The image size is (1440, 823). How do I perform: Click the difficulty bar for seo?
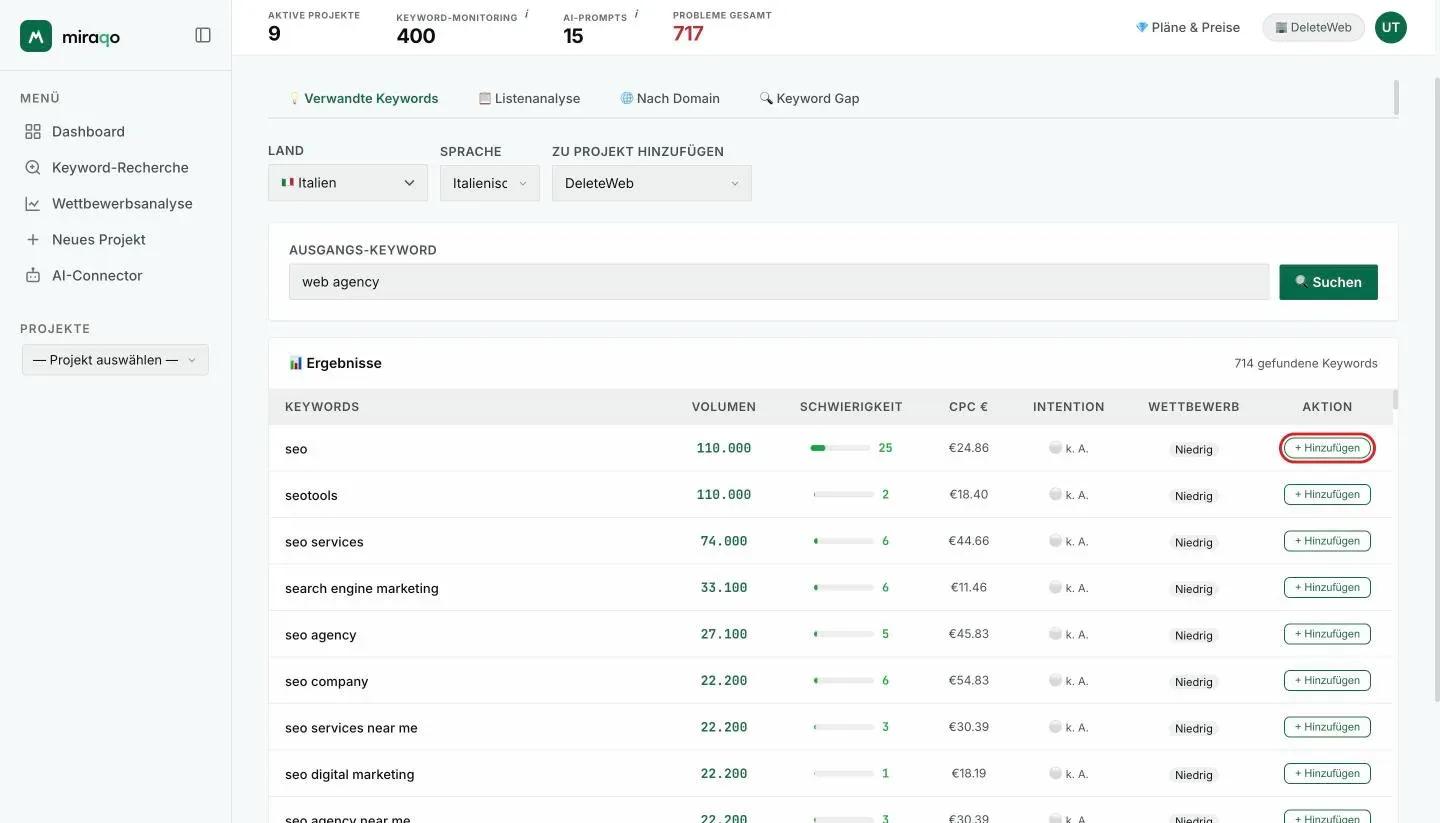(x=841, y=448)
